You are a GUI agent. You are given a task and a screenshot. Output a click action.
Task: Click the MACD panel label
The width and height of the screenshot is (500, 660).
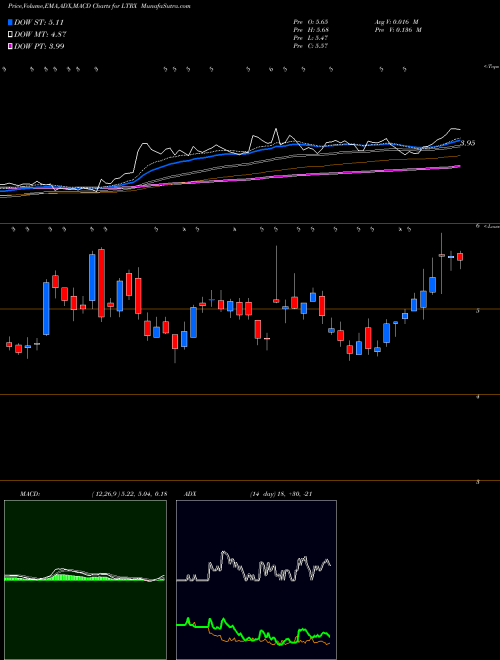pos(30,494)
